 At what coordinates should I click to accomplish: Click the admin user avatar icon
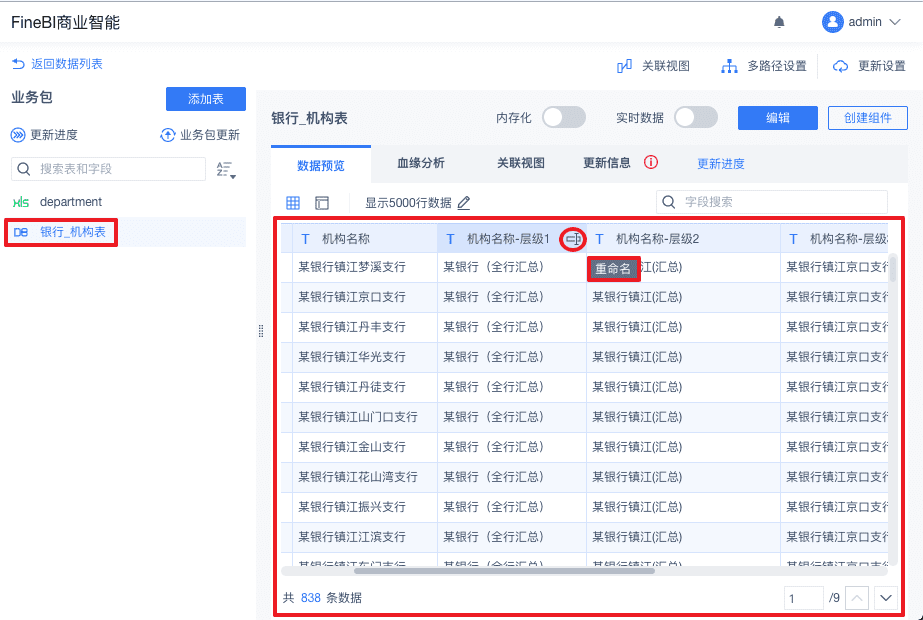point(832,22)
